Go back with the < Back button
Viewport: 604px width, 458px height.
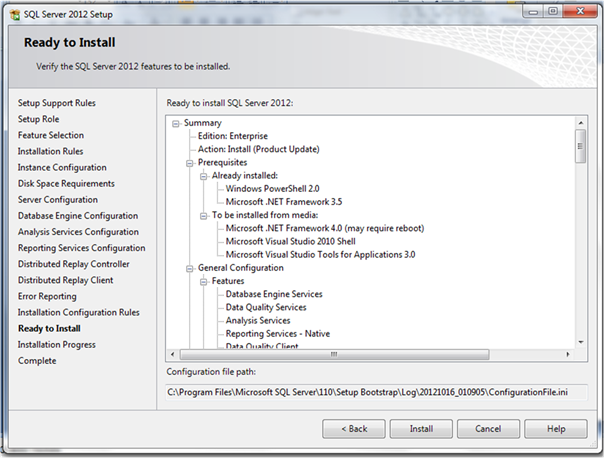tap(354, 429)
